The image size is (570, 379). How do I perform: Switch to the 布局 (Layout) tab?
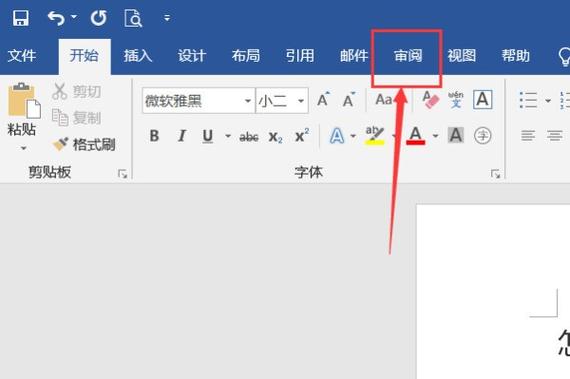pos(246,56)
